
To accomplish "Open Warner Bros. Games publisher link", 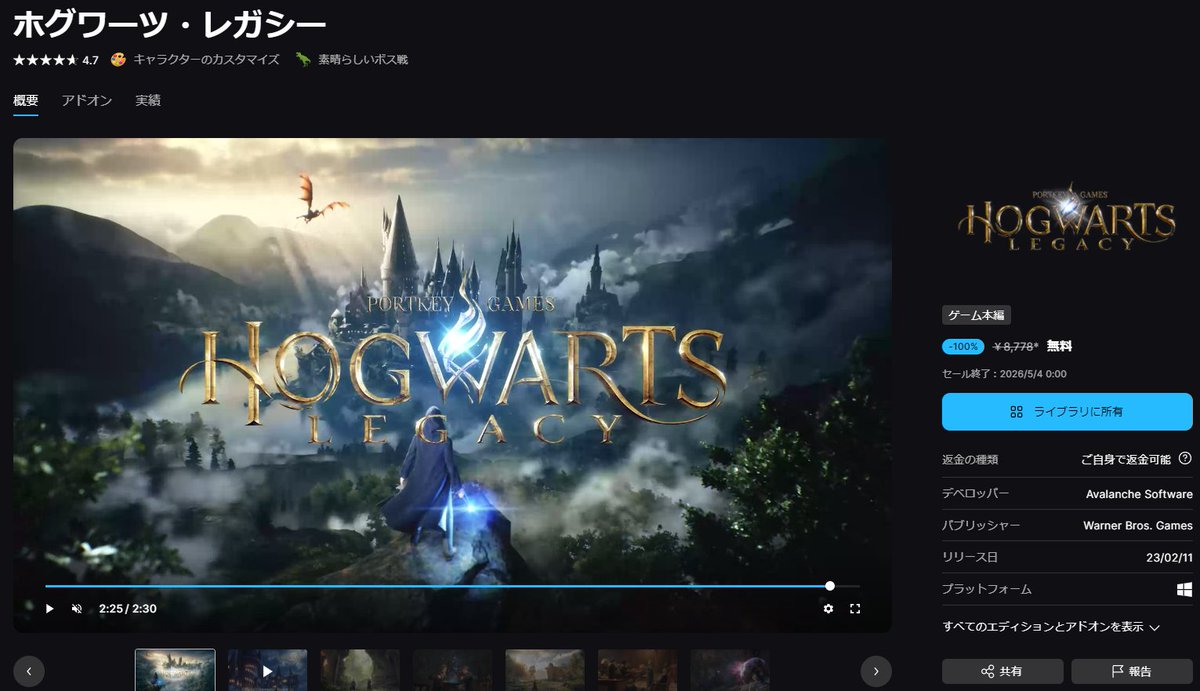I will click(1138, 526).
